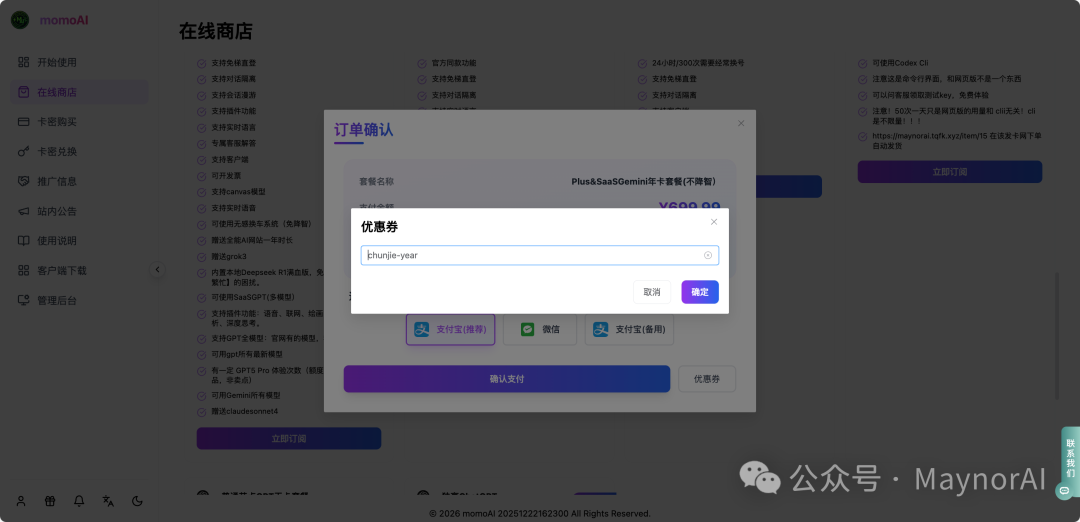Select 支付宝(备用) payment method
The image size is (1080, 522).
pos(630,330)
